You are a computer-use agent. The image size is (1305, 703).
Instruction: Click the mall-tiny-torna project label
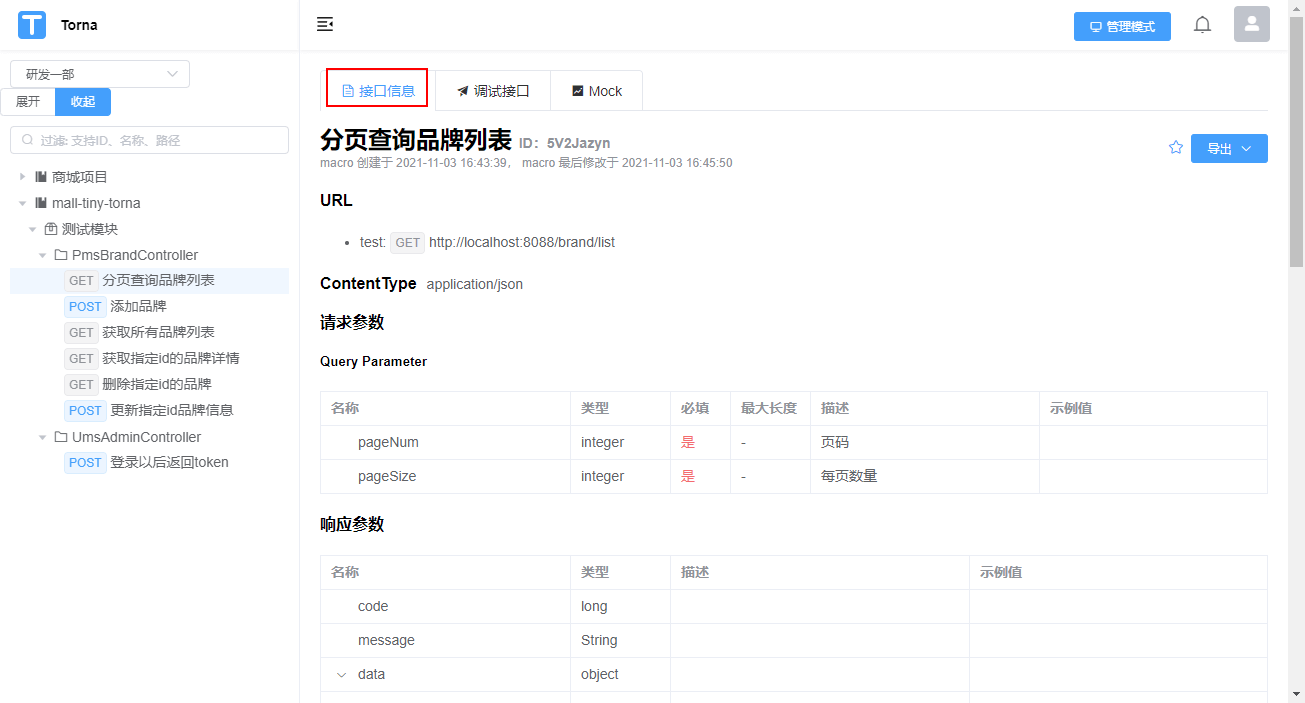[x=96, y=203]
